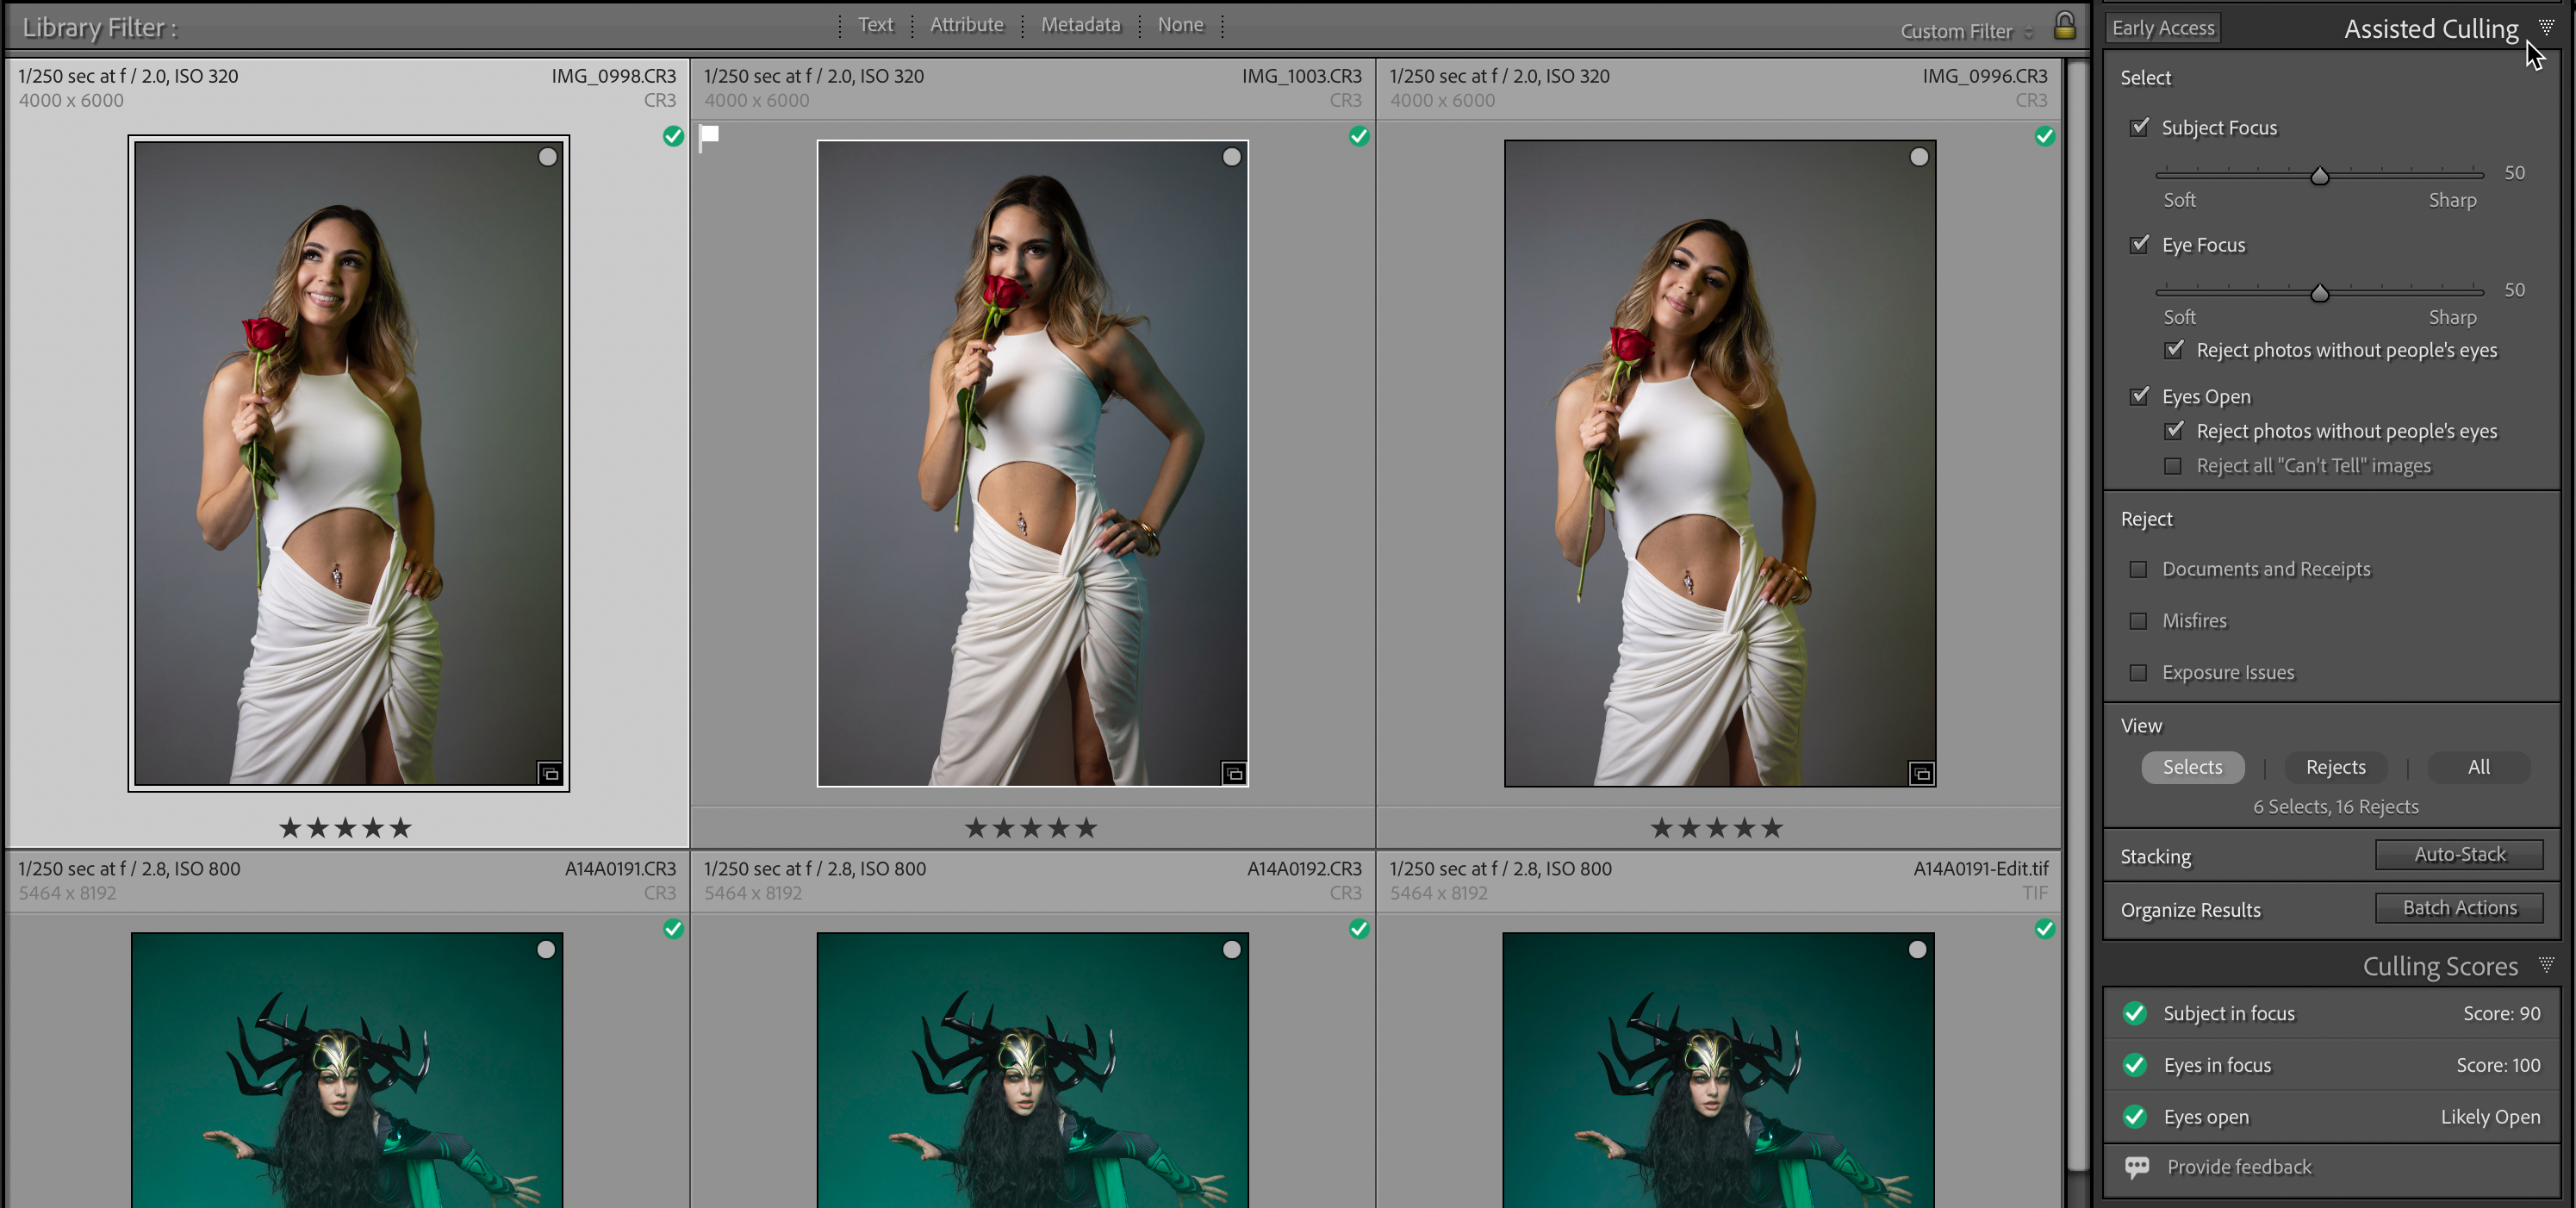Click the white flag on IMG_1003.CR3
Screen dimensions: 2576x1208
pos(709,136)
